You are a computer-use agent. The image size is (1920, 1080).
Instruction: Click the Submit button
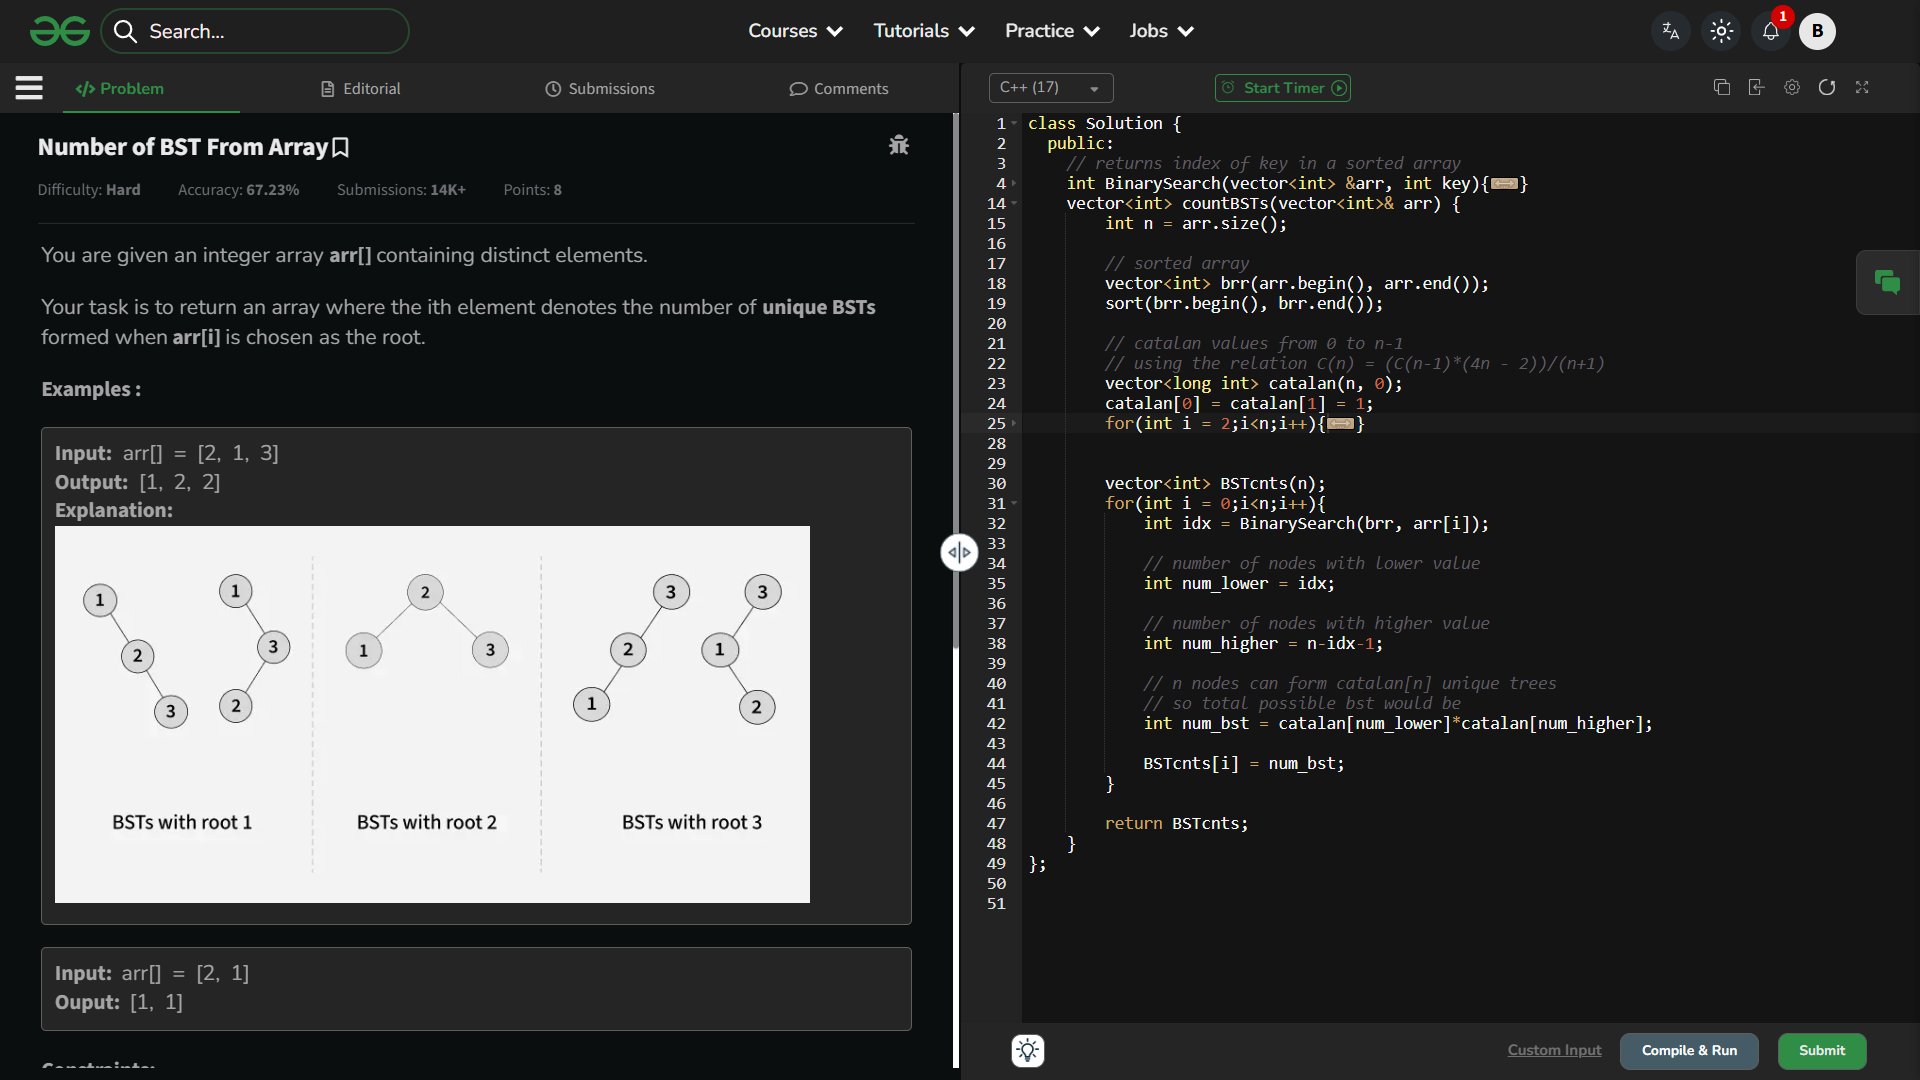coord(1821,1050)
